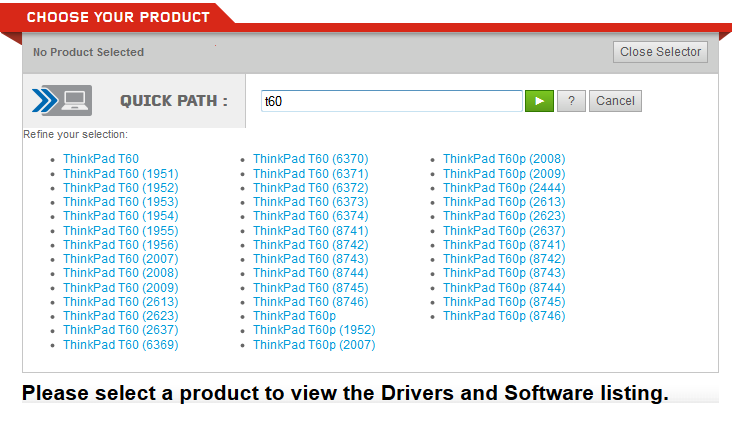733x425 pixels.
Task: Pick ThinkPad T60p (8746)
Action: point(504,316)
